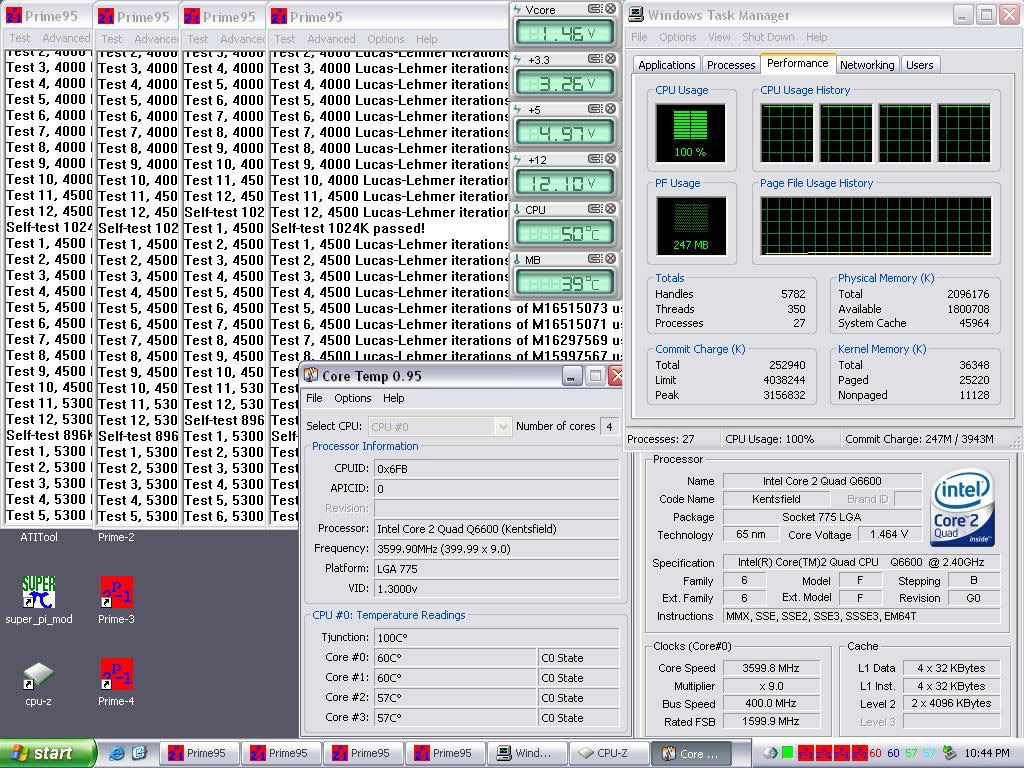Switch to the CPU-Z taskbar button
The height and width of the screenshot is (768, 1024).
pos(609,753)
